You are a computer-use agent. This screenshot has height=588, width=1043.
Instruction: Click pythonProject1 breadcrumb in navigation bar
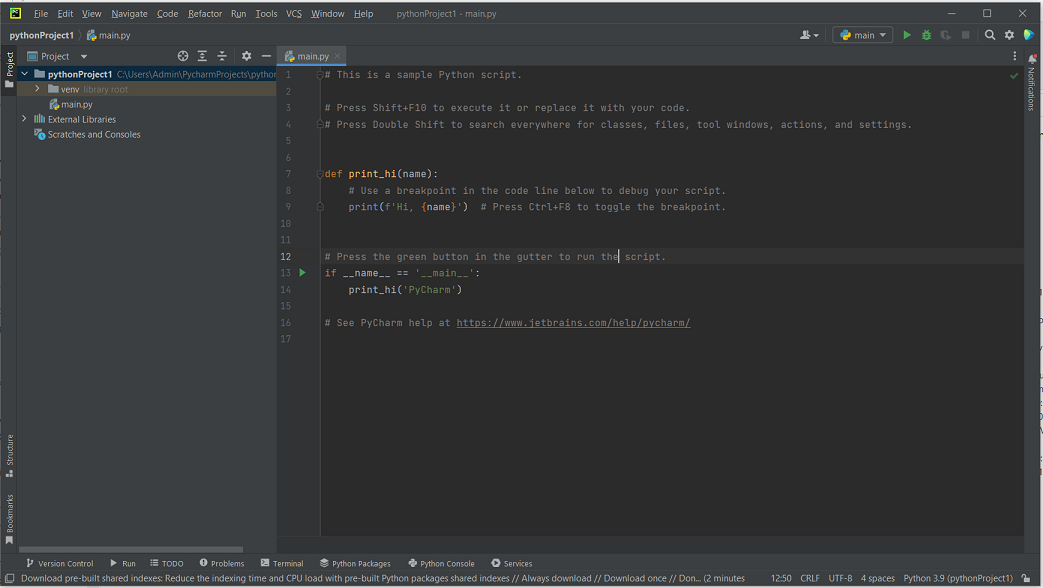[x=41, y=35]
